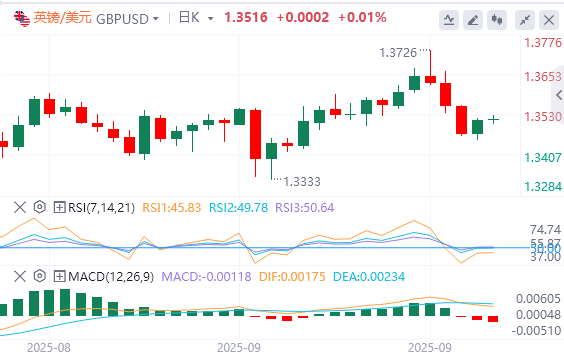Expand the RSI panel plus box
The height and width of the screenshot is (361, 564).
pyautogui.click(x=59, y=207)
